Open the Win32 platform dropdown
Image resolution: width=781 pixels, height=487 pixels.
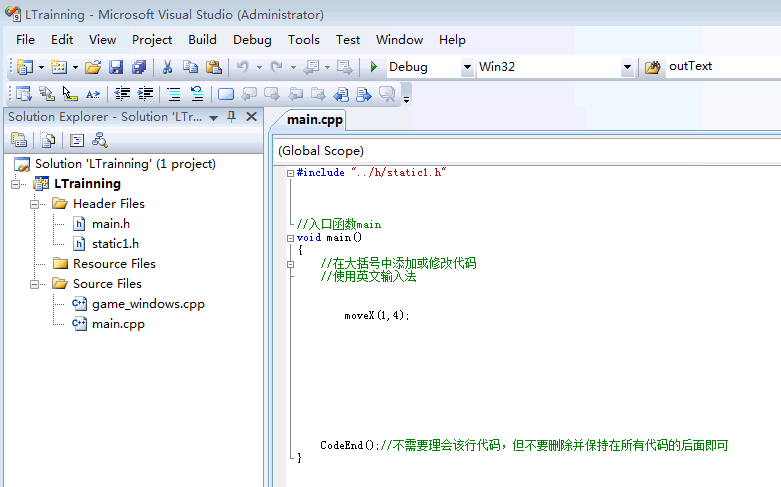coord(627,67)
